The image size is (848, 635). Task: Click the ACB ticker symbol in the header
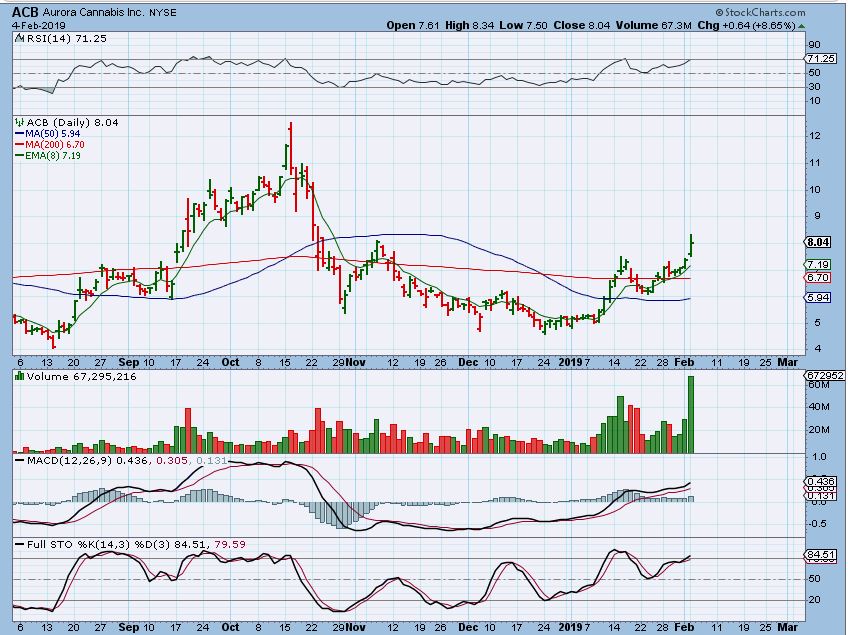click(25, 12)
